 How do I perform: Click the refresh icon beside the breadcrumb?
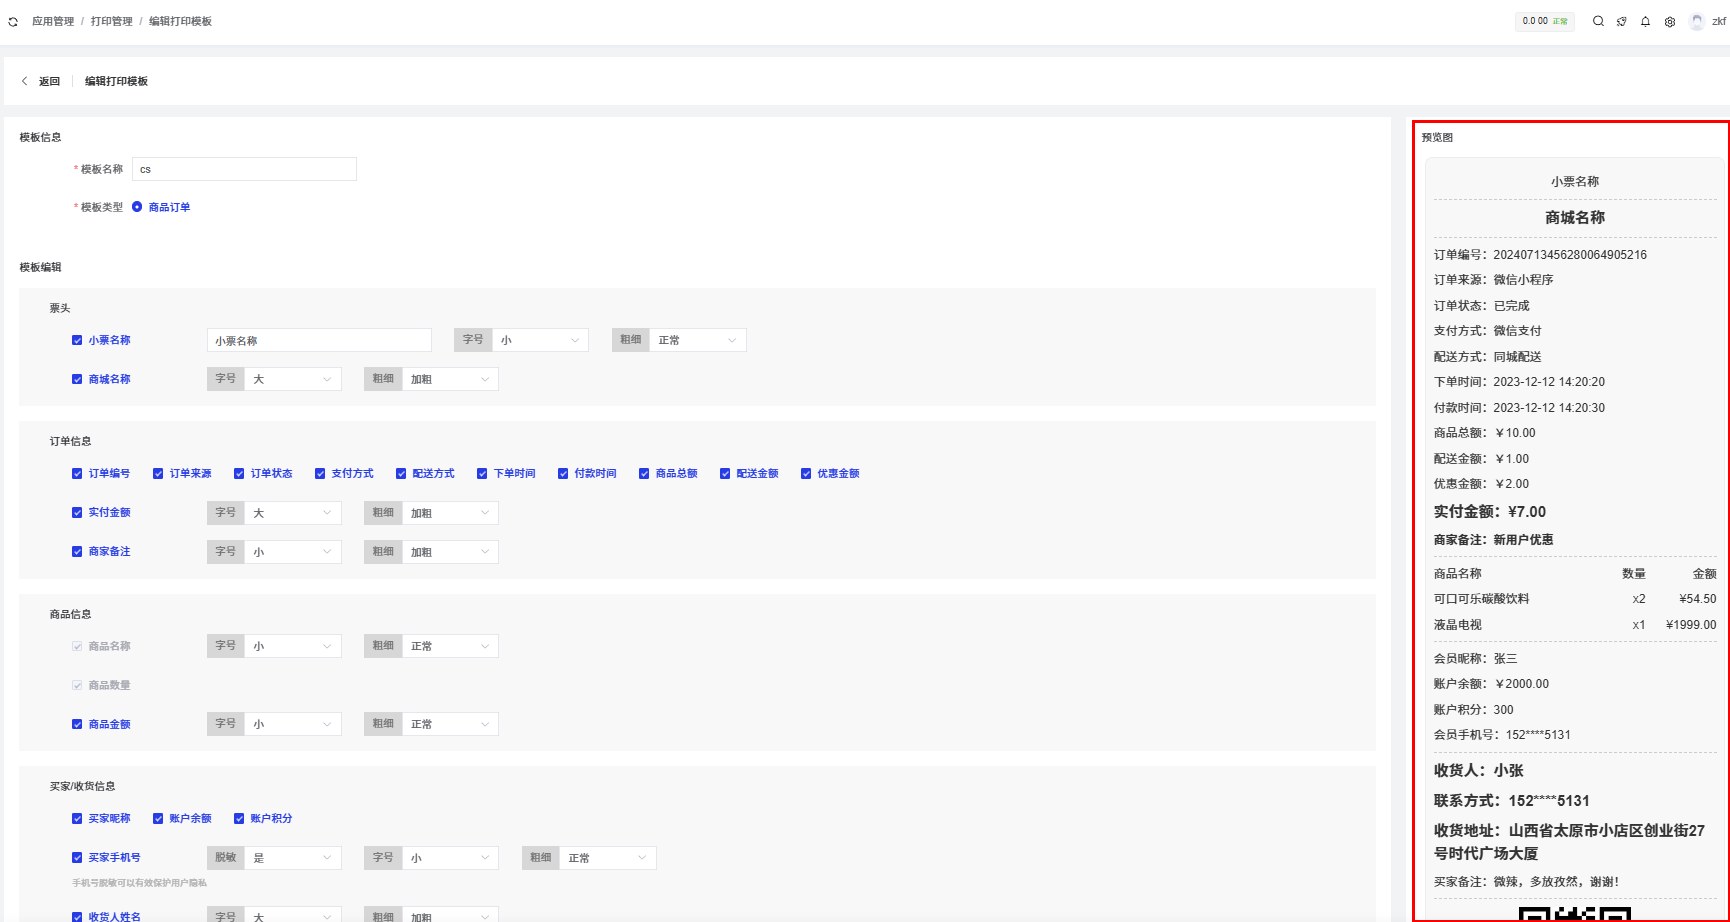click(x=13, y=22)
